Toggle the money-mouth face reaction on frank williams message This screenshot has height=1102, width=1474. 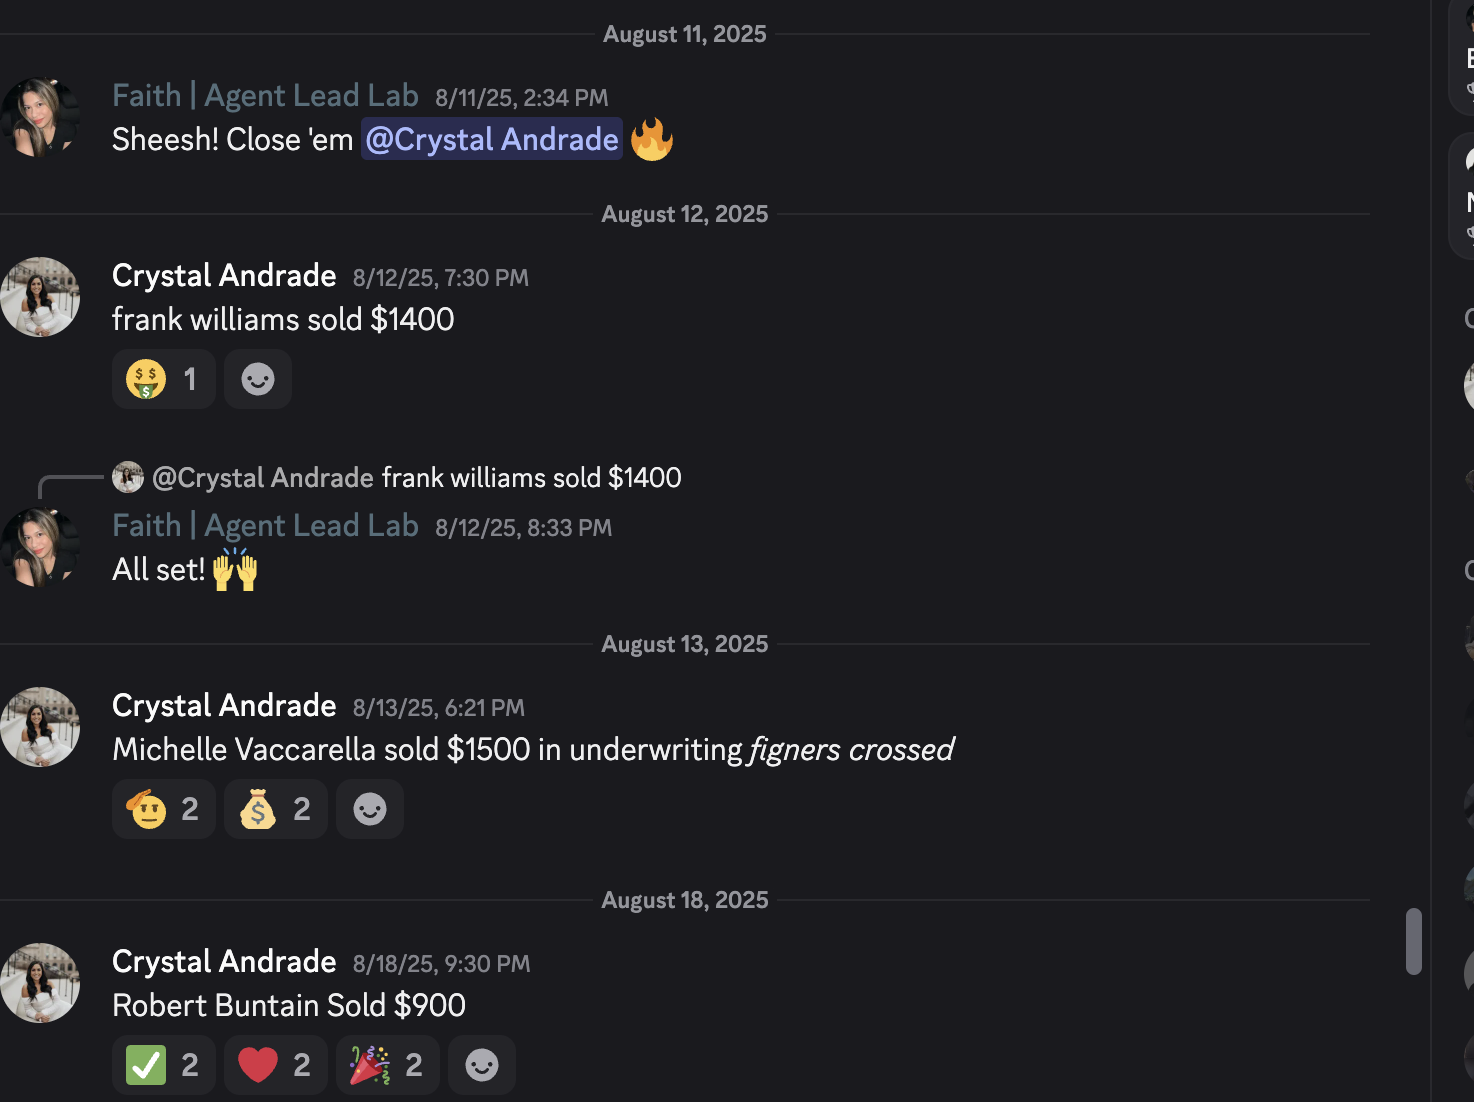point(164,379)
